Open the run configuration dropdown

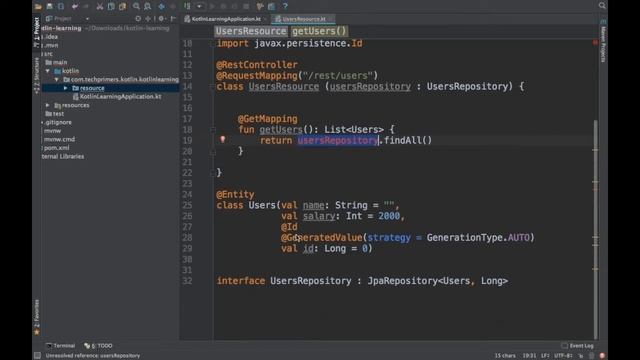[x=199, y=6]
